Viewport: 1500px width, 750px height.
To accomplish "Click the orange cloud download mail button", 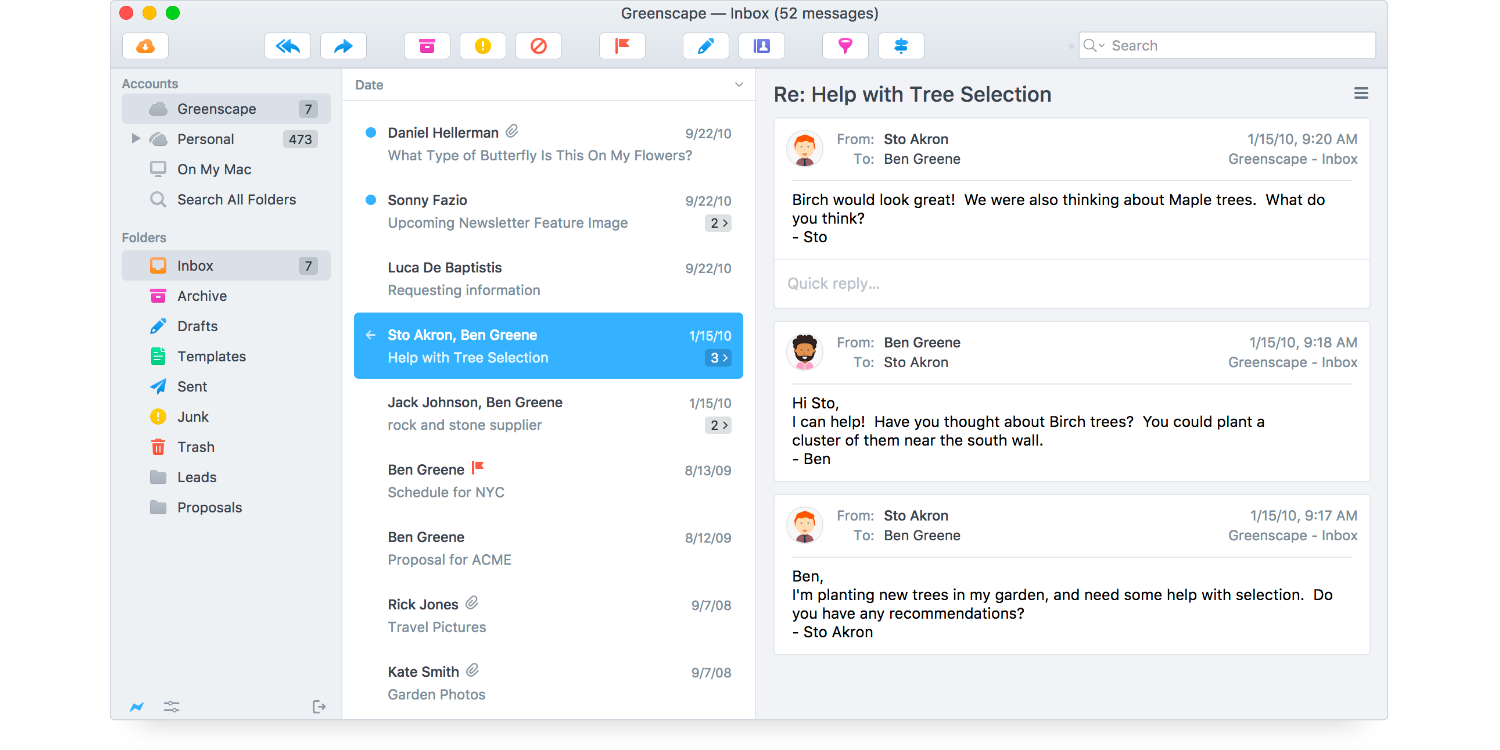I will click(145, 46).
